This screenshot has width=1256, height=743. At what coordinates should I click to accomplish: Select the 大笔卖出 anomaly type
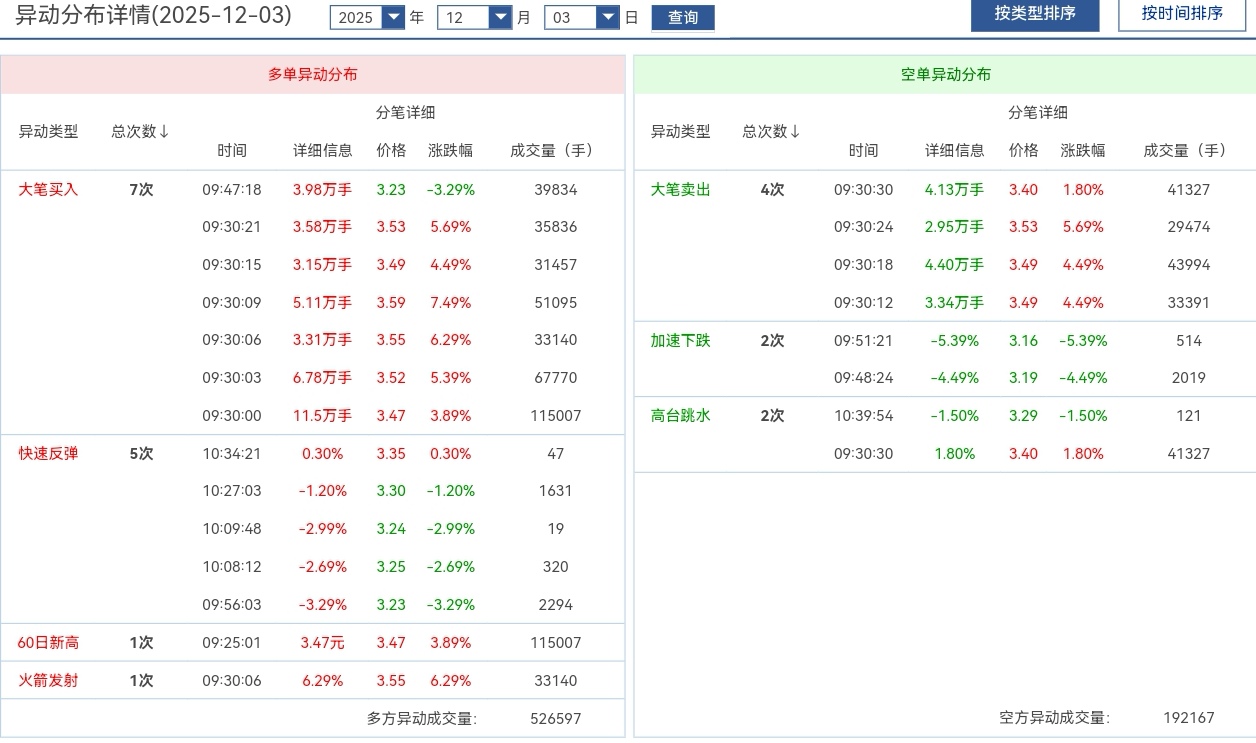pos(680,189)
